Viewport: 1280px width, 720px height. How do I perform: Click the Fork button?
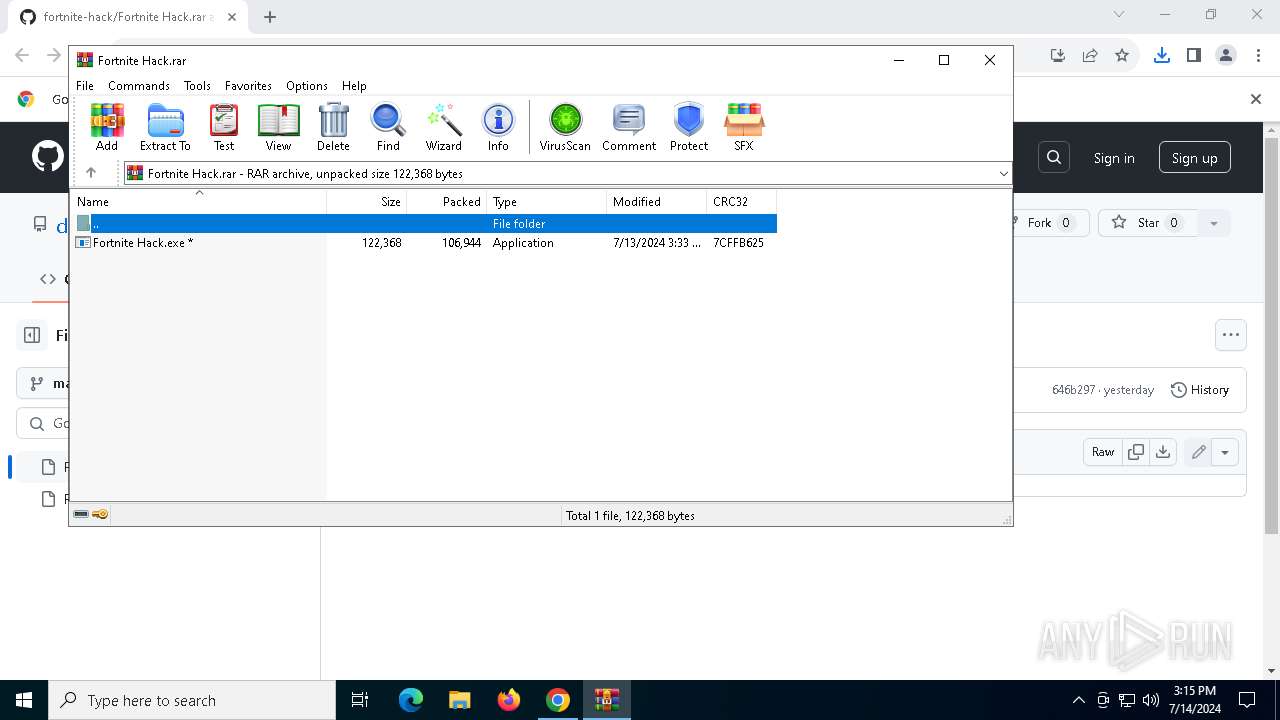pyautogui.click(x=1048, y=223)
